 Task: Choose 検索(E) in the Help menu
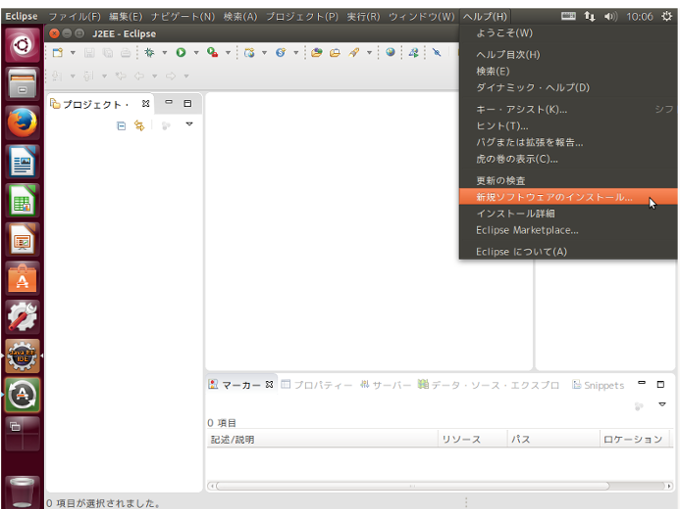click(568, 71)
